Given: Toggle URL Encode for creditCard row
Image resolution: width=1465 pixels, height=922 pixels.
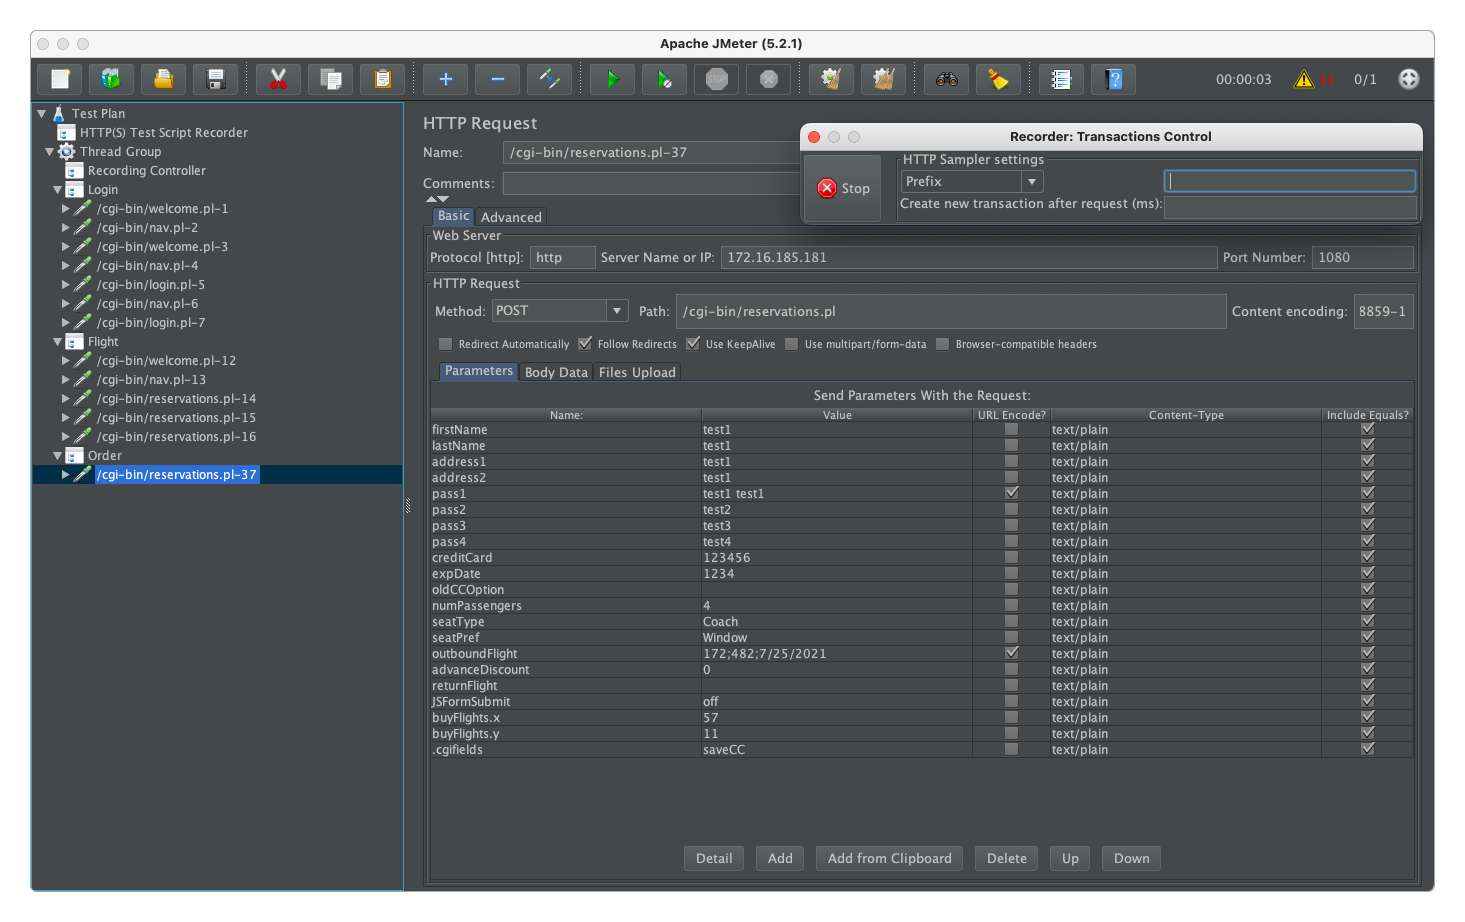Looking at the screenshot, I should tap(1012, 557).
